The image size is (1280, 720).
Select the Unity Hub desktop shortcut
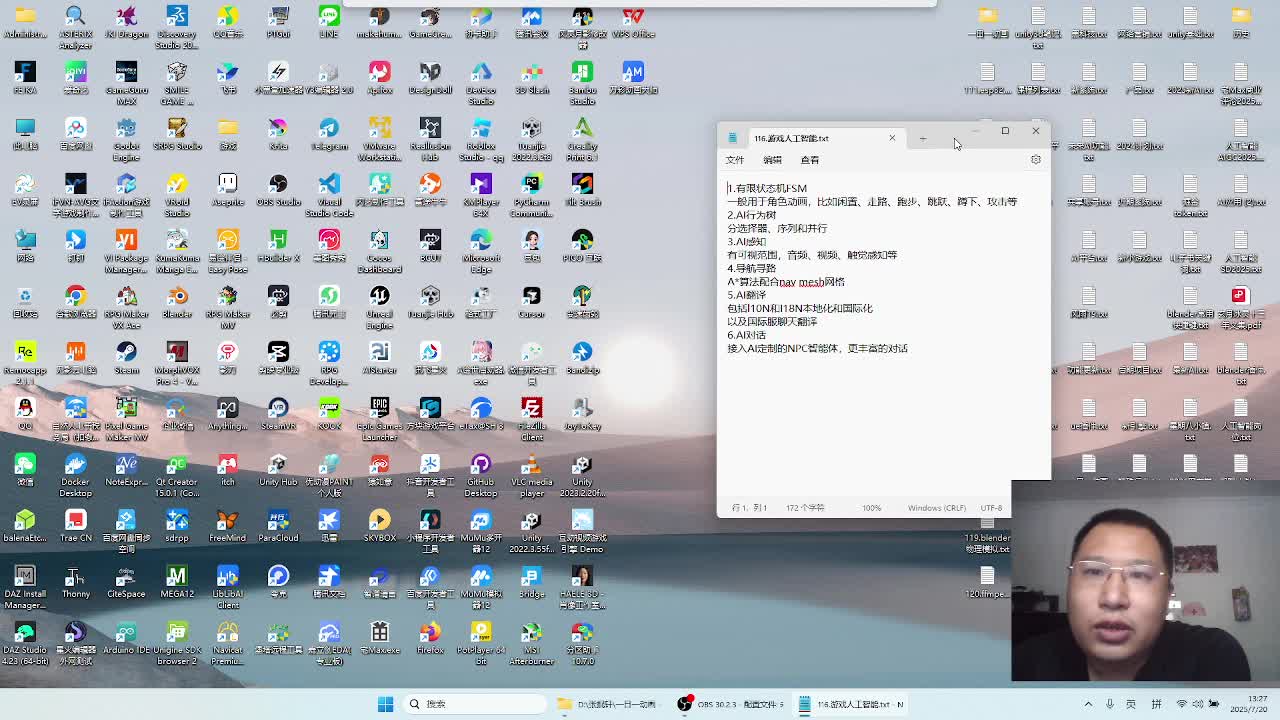pyautogui.click(x=278, y=466)
